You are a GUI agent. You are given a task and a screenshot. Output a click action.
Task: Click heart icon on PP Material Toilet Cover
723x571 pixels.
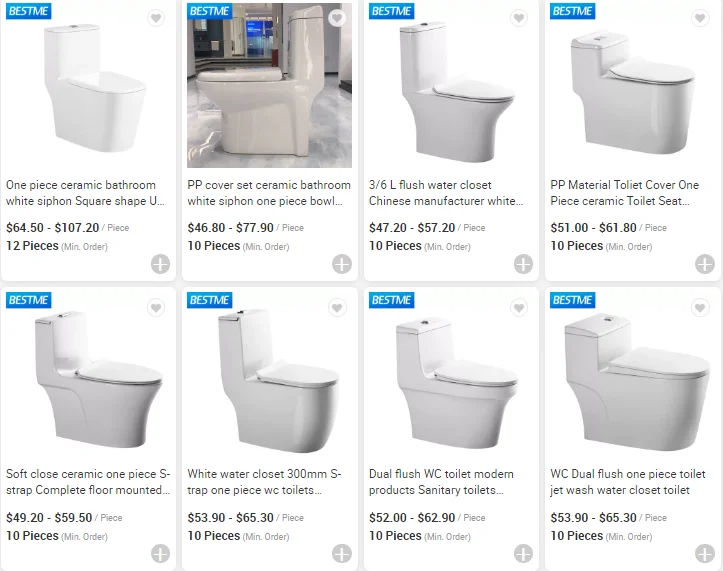(x=700, y=19)
